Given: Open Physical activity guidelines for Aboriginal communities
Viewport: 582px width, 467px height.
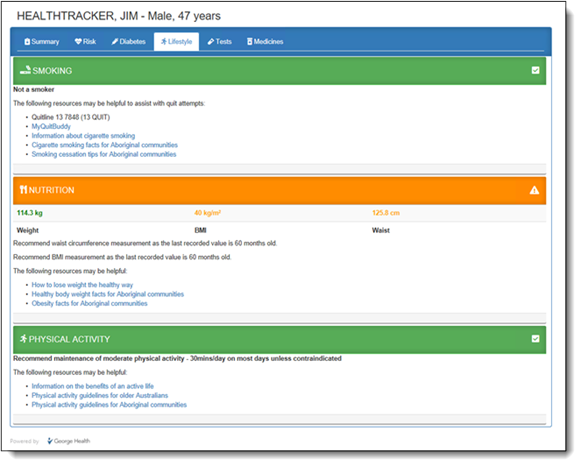Looking at the screenshot, I should 109,405.
